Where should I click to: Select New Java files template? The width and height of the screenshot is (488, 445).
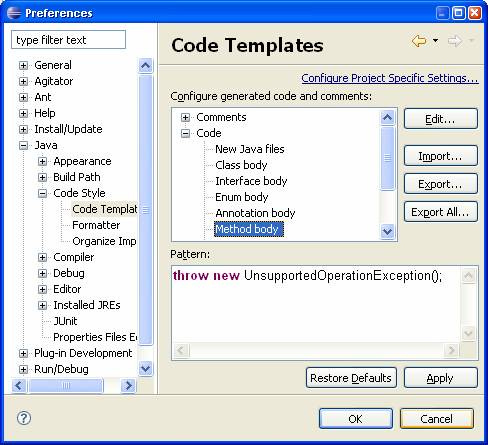tap(250, 149)
